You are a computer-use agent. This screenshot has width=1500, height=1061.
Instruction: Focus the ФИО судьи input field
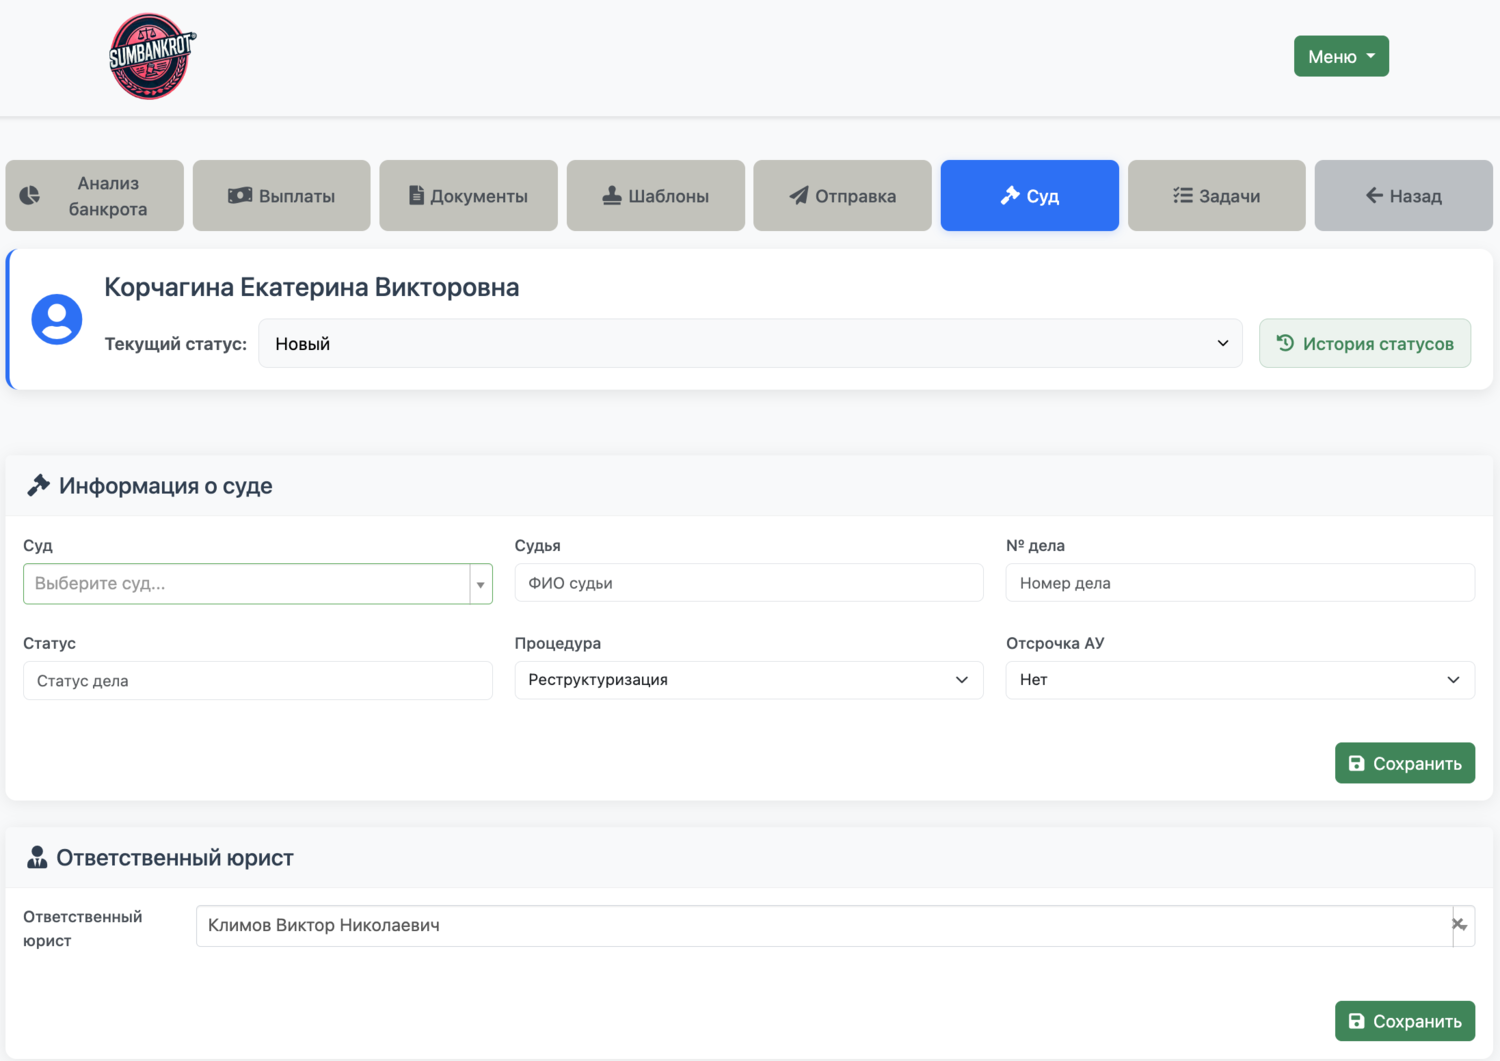point(749,583)
